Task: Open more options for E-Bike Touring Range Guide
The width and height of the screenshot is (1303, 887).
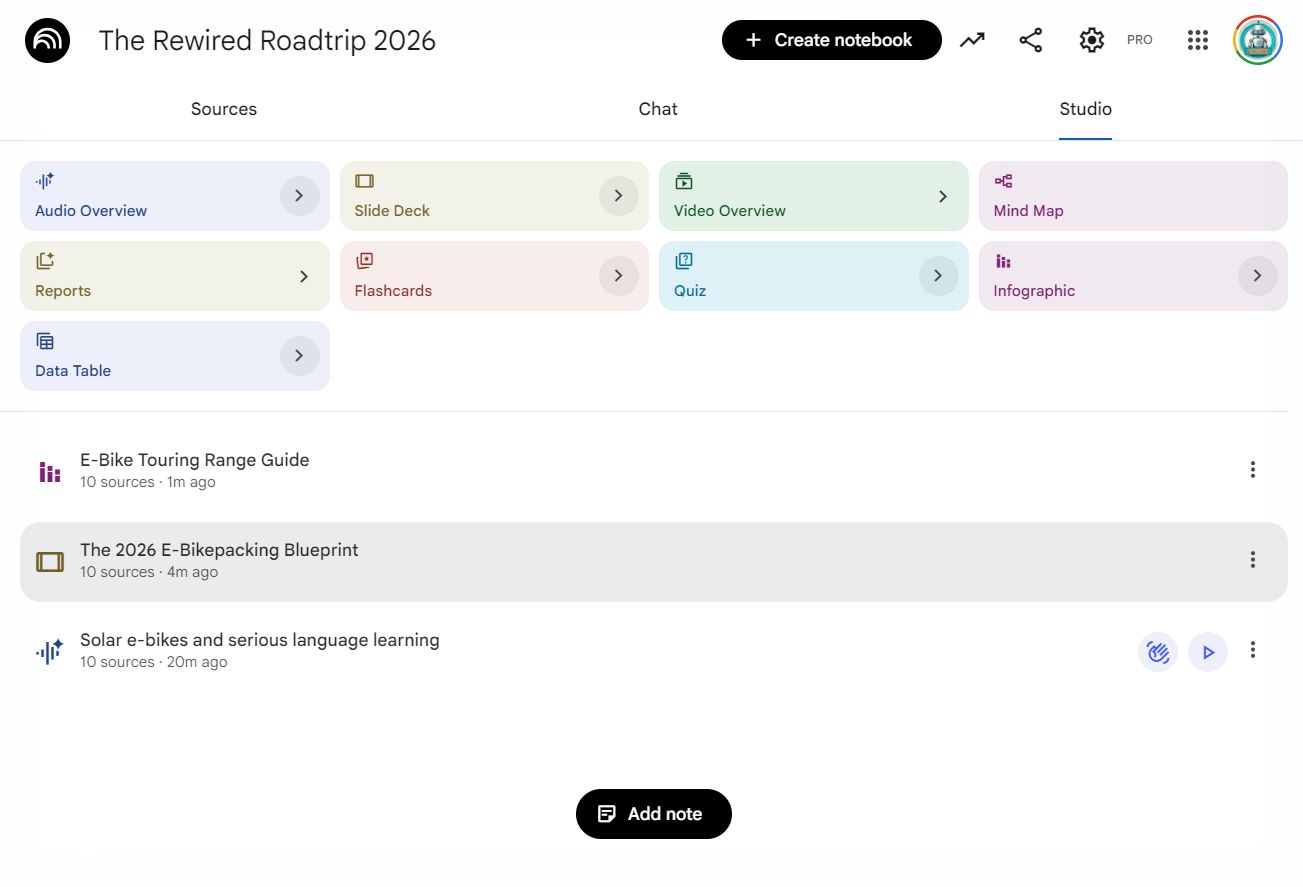Action: point(1252,470)
